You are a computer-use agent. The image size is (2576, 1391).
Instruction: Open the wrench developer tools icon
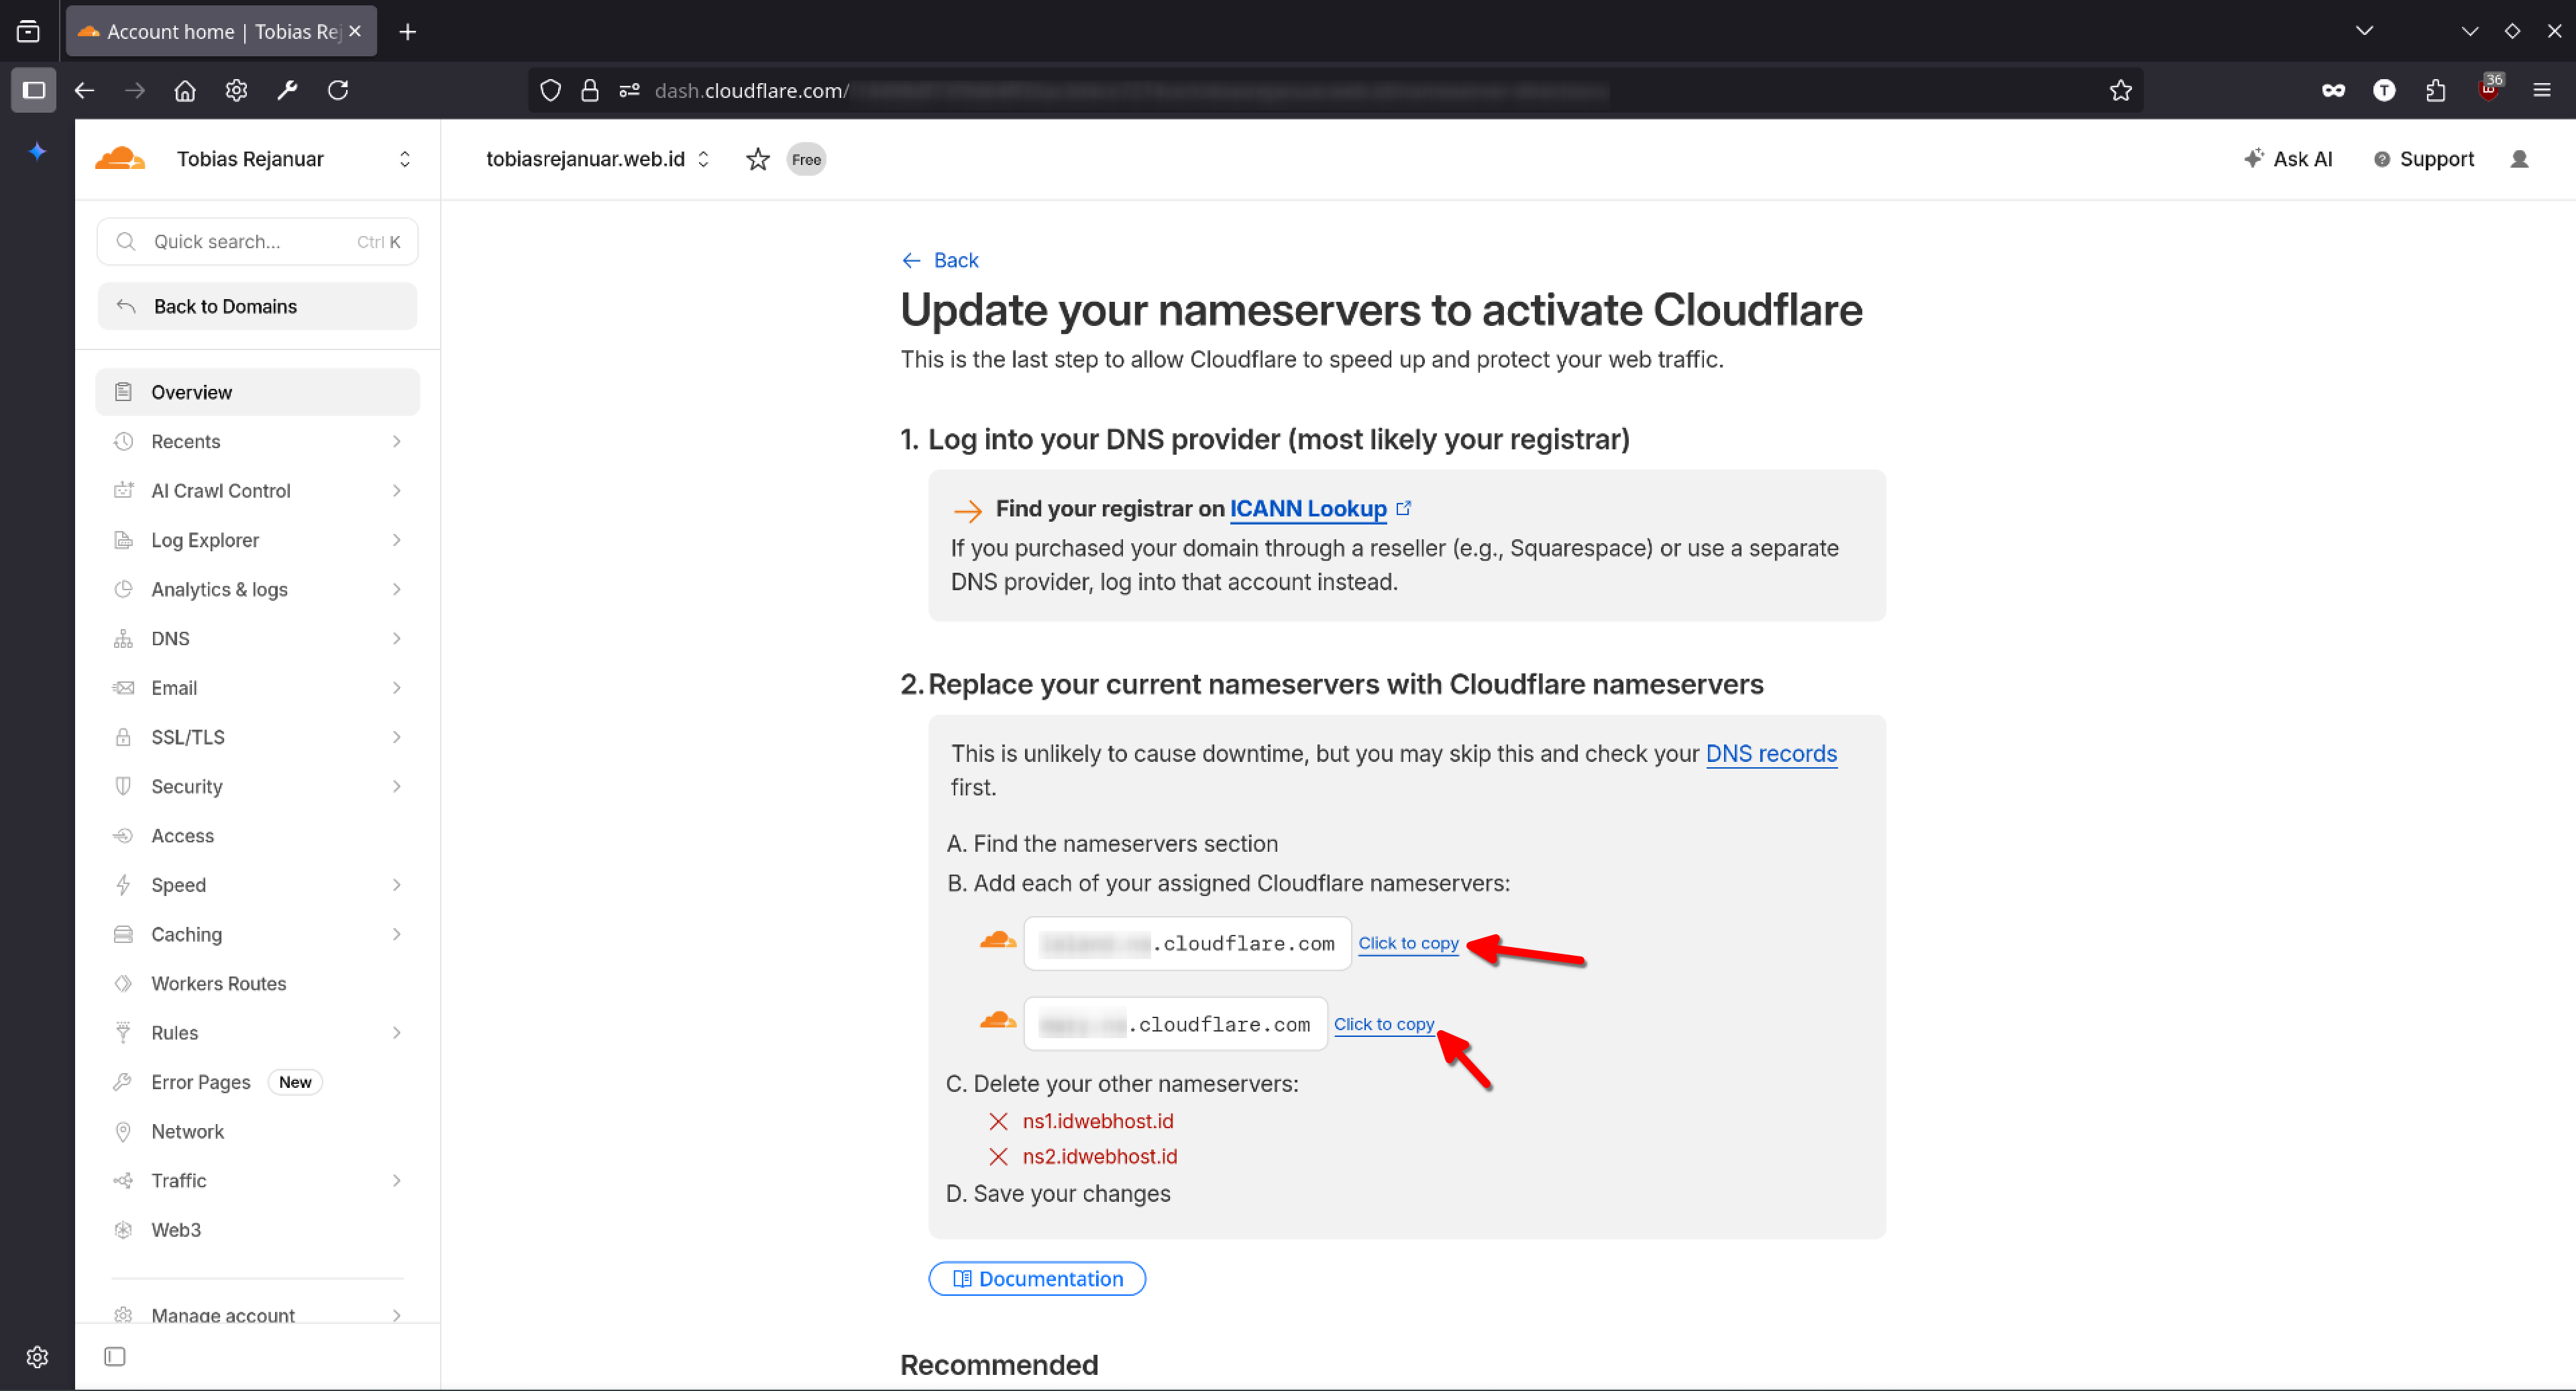pyautogui.click(x=287, y=90)
